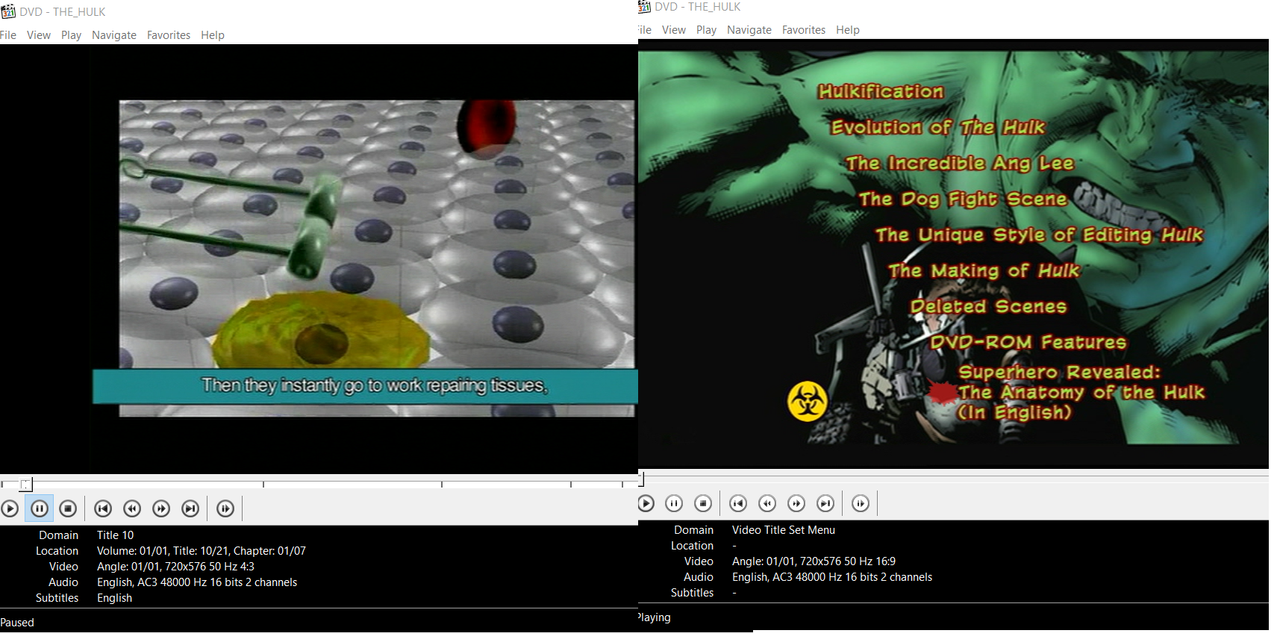Click 'Video Title Set Menu' domain text
Screen dimensions: 1280x634
click(x=783, y=530)
